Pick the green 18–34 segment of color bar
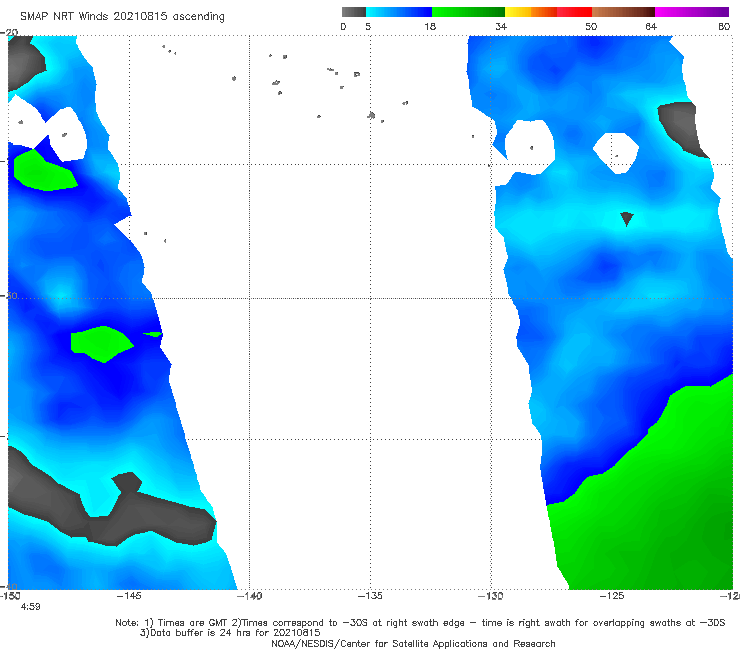740x650 pixels. [x=468, y=12]
